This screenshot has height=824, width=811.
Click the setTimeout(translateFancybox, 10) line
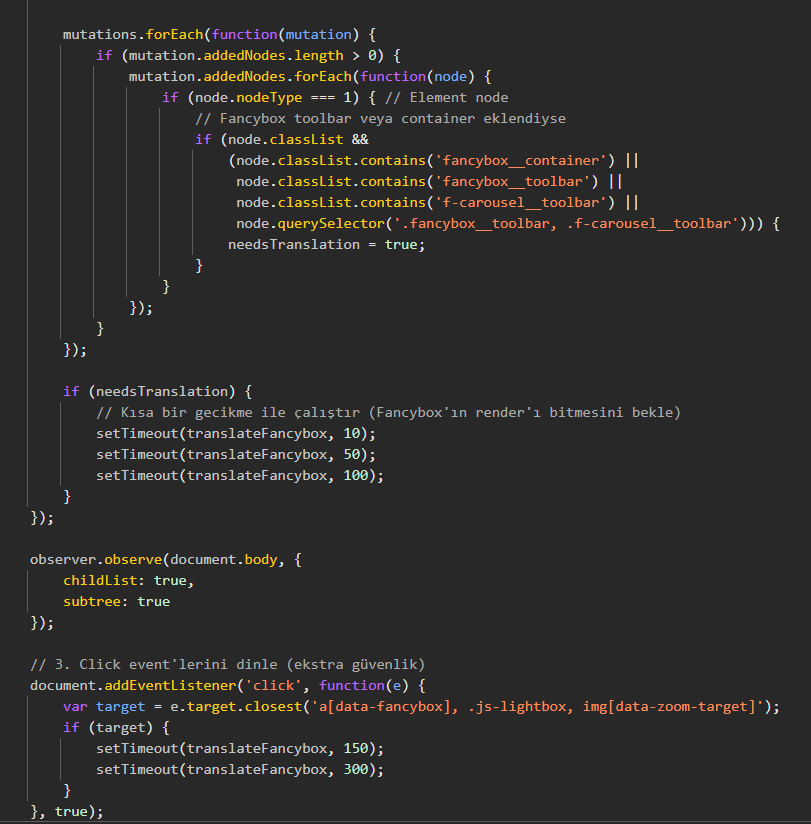(x=236, y=434)
